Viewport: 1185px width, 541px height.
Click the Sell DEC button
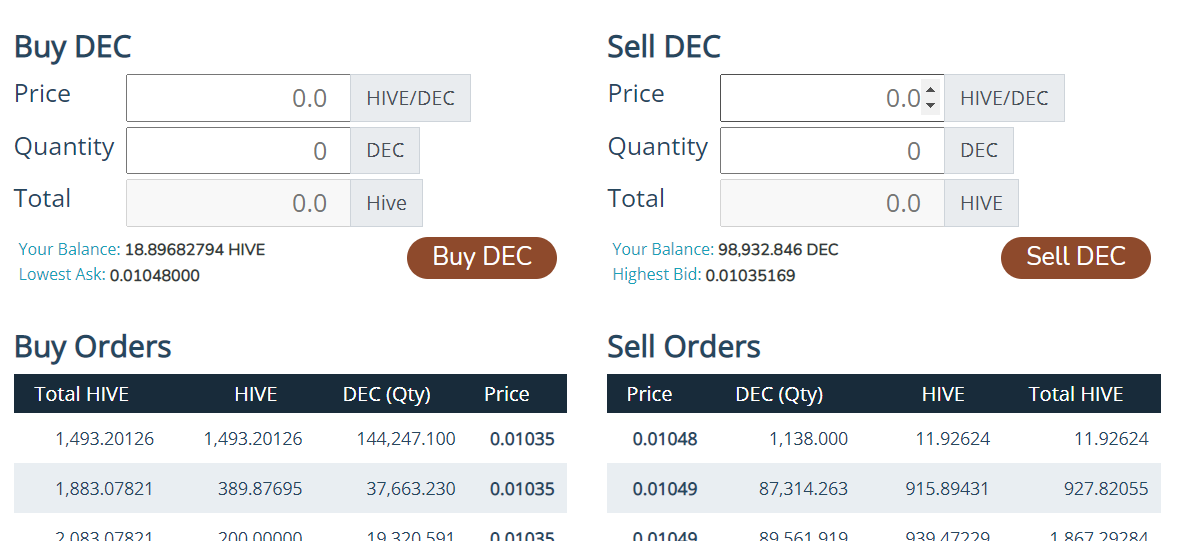1075,258
